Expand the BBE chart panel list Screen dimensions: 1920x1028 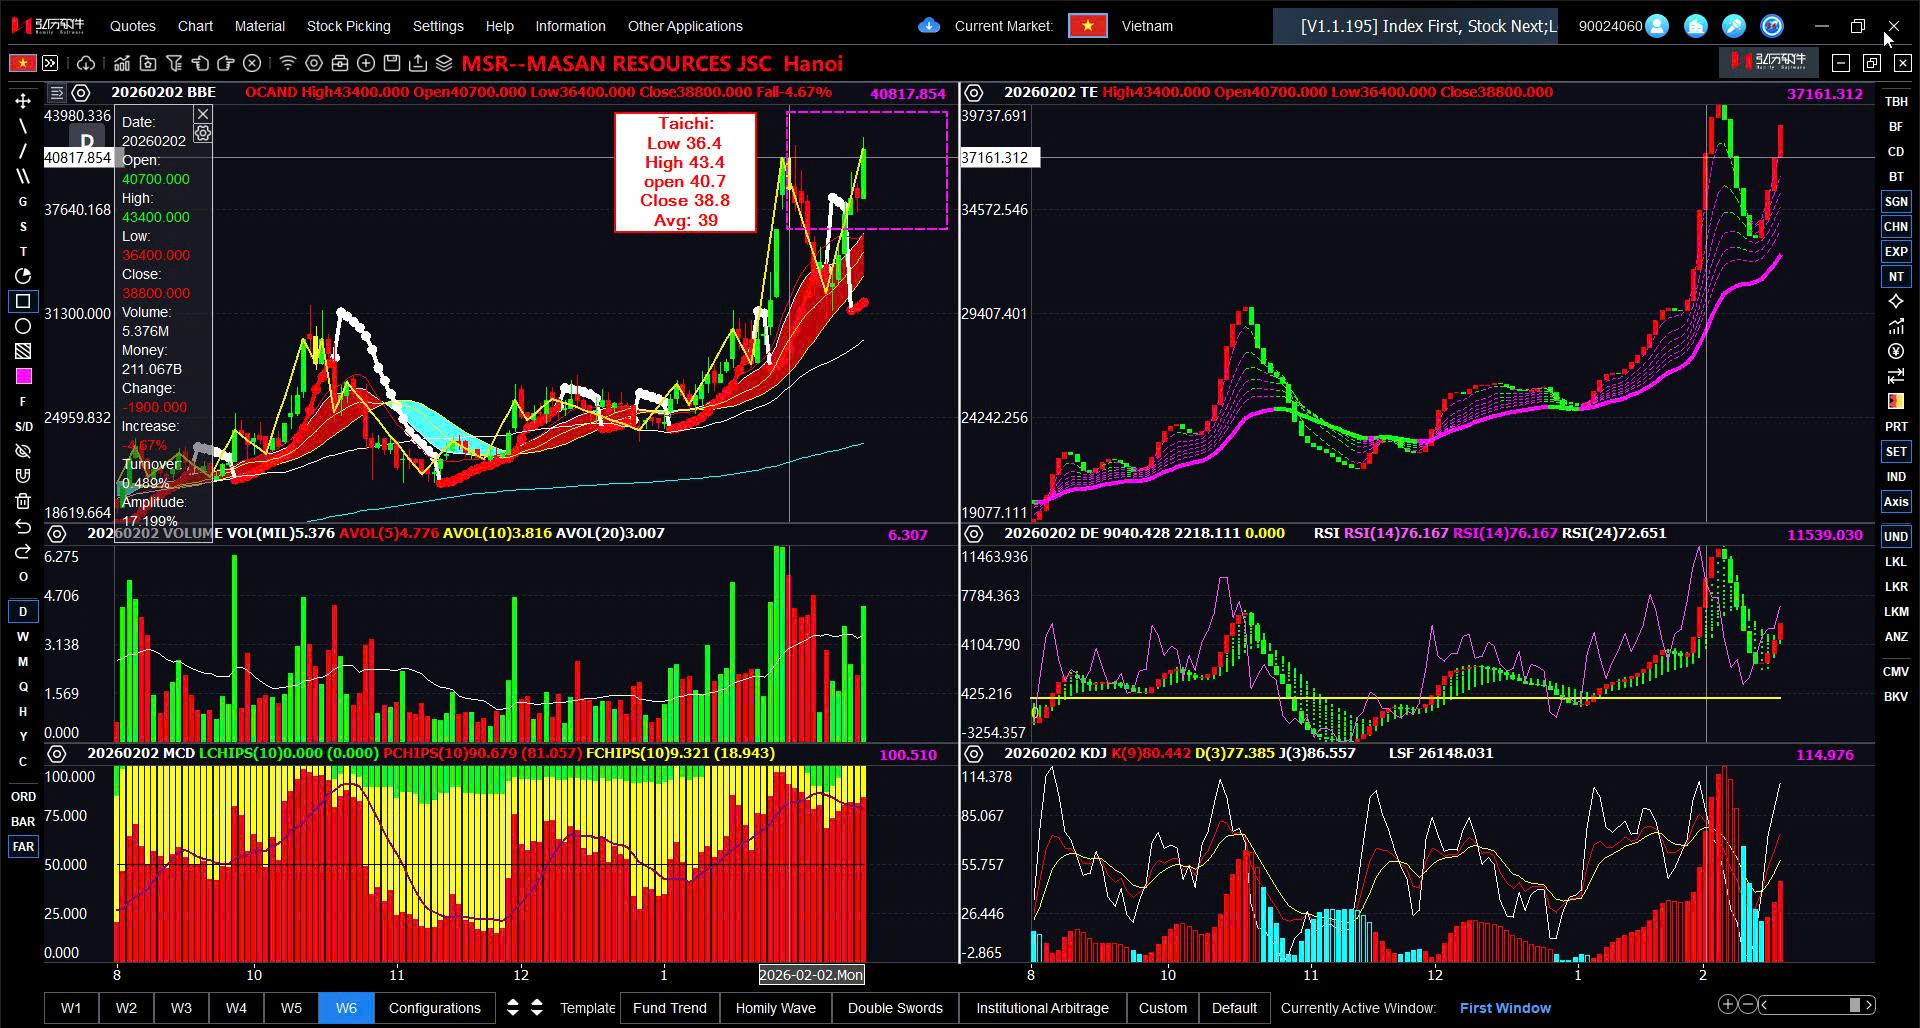[57, 93]
